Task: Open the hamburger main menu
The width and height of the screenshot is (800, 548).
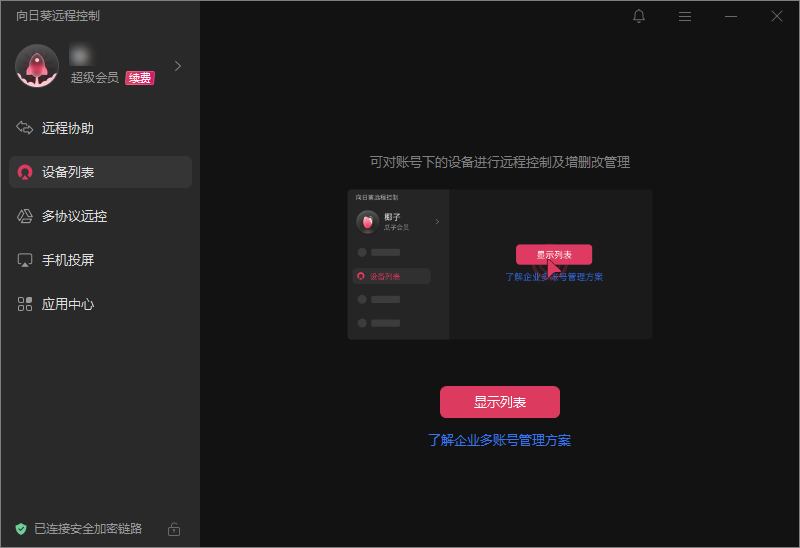Action: click(x=685, y=17)
